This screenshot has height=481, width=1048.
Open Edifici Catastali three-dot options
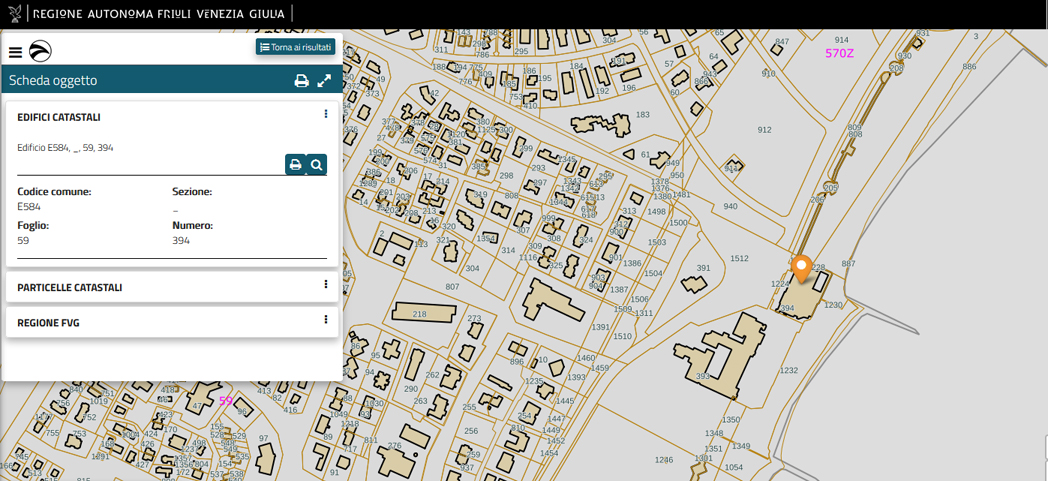326,114
